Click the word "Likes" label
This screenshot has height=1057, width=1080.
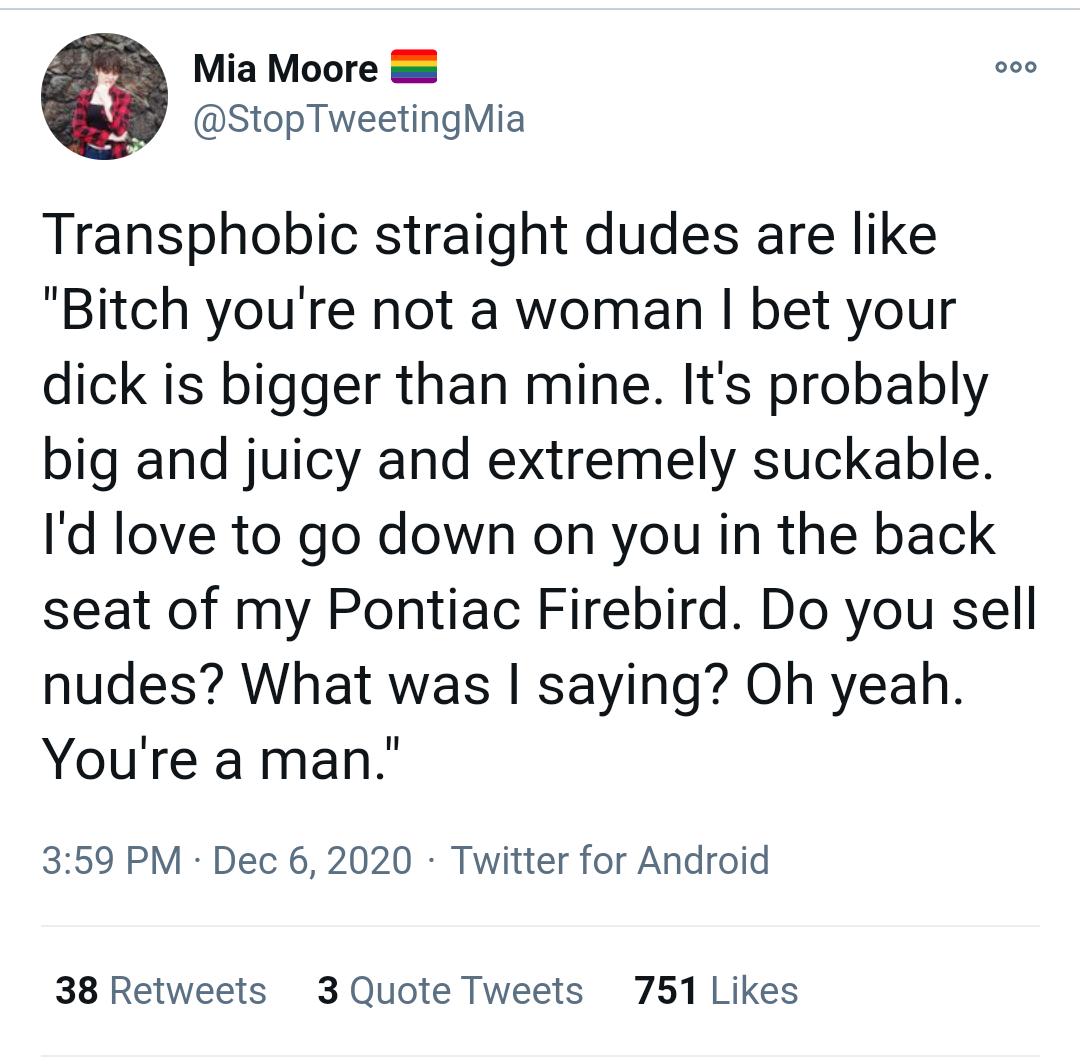click(754, 990)
